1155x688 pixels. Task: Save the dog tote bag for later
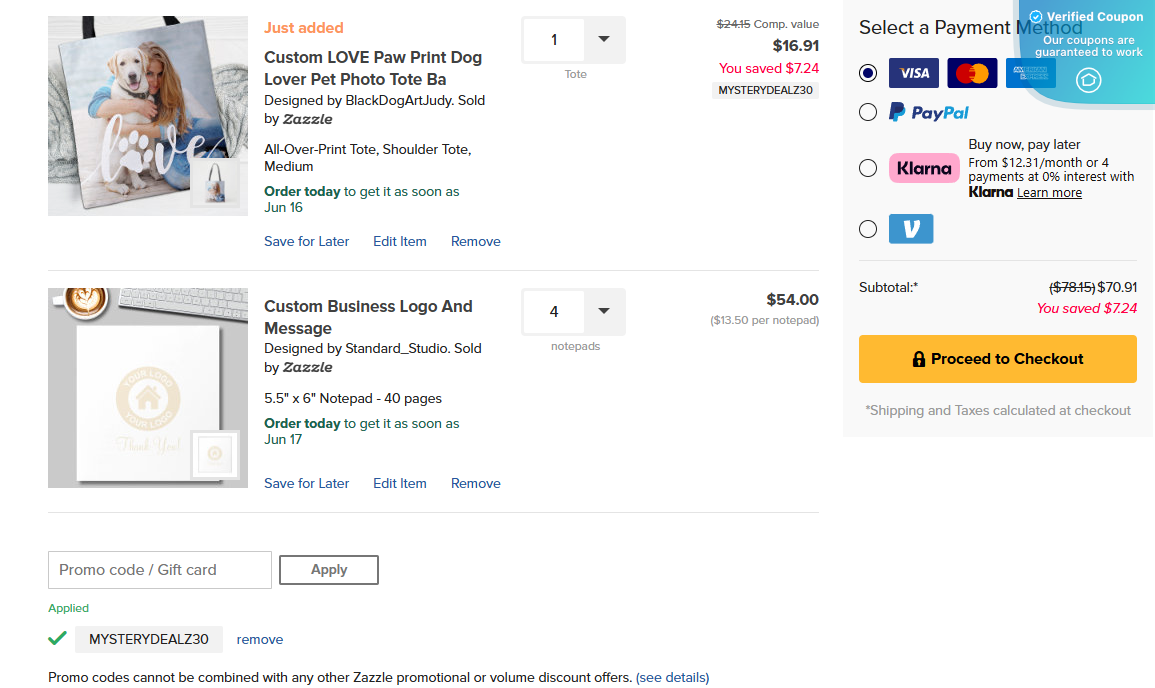306,241
